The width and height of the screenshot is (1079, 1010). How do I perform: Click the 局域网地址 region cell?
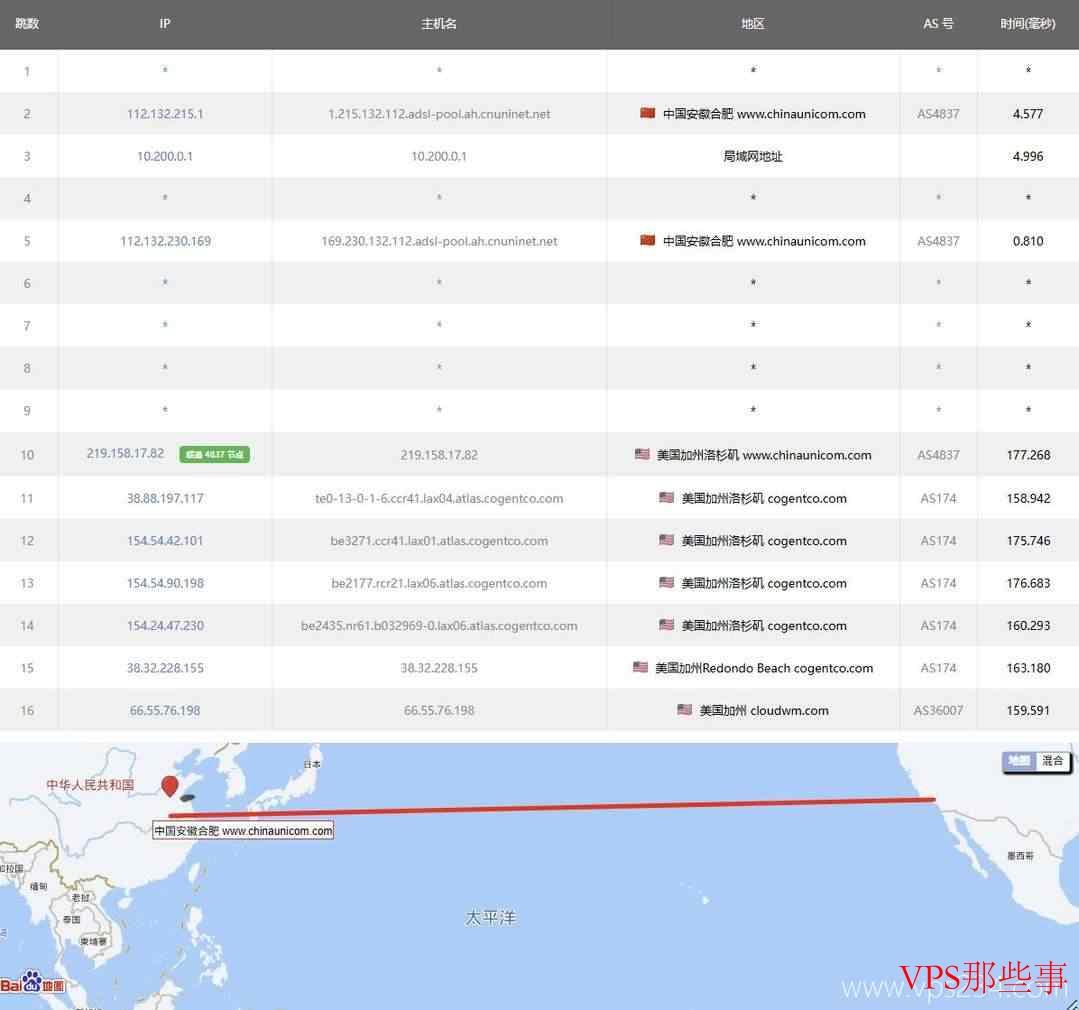pos(753,156)
